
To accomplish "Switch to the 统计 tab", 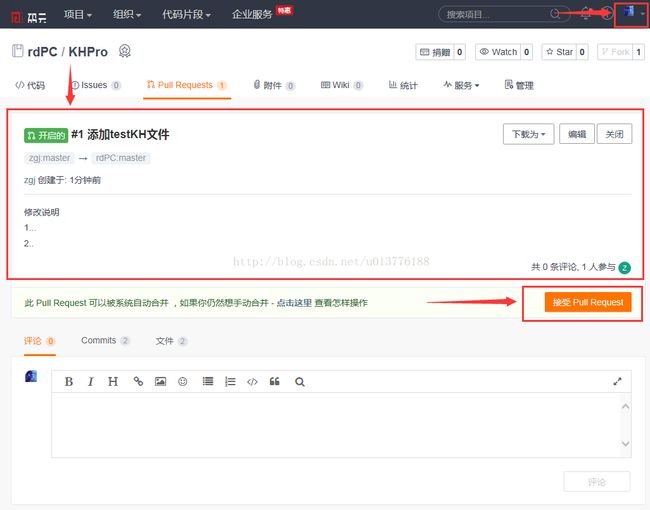I will (403, 85).
